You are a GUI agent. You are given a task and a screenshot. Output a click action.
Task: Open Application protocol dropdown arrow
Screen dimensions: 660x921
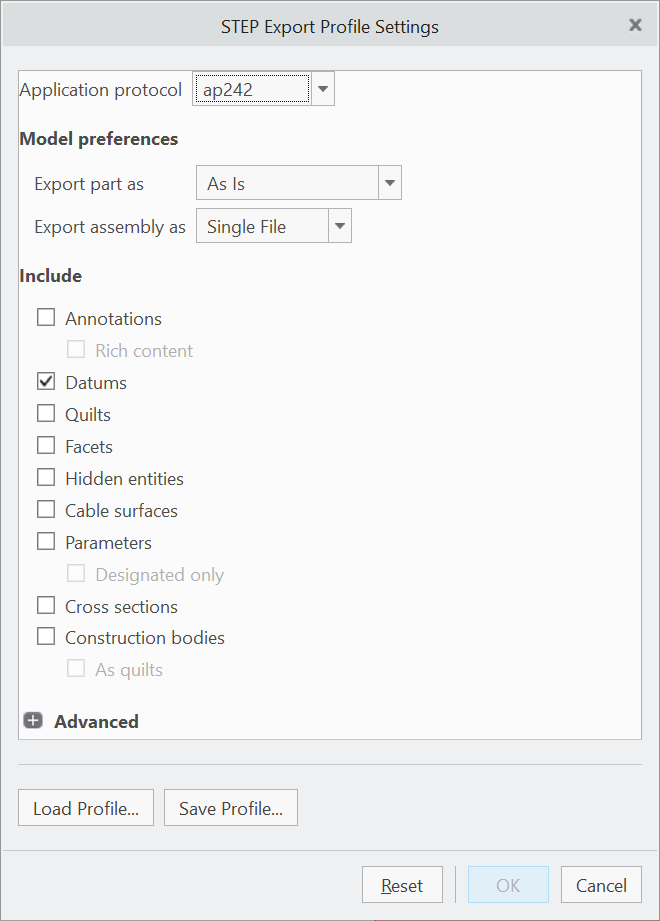coord(322,89)
